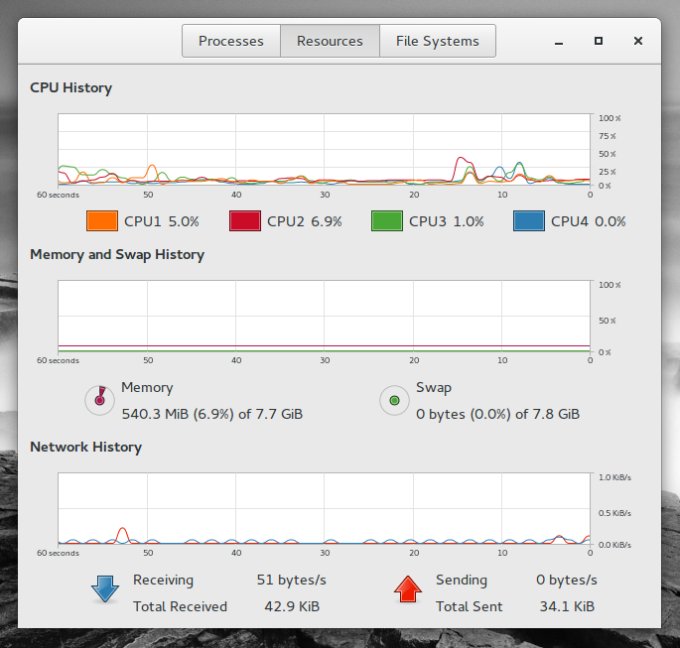Image resolution: width=680 pixels, height=648 pixels.
Task: Click the Network History heading
Action: 86,447
